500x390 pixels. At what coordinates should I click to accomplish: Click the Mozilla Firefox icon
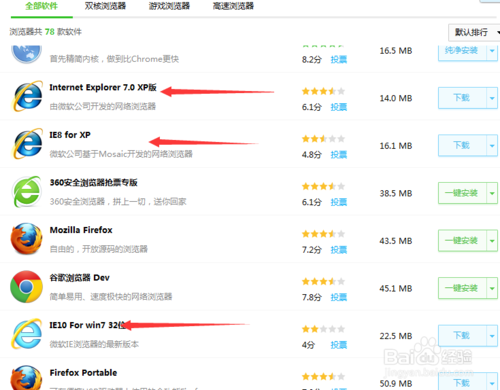tap(27, 239)
